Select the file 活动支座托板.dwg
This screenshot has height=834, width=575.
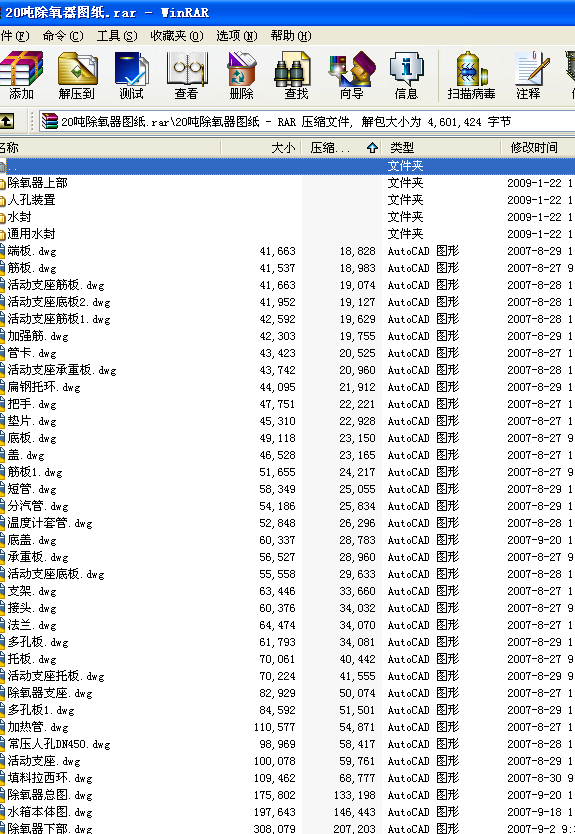click(x=55, y=676)
